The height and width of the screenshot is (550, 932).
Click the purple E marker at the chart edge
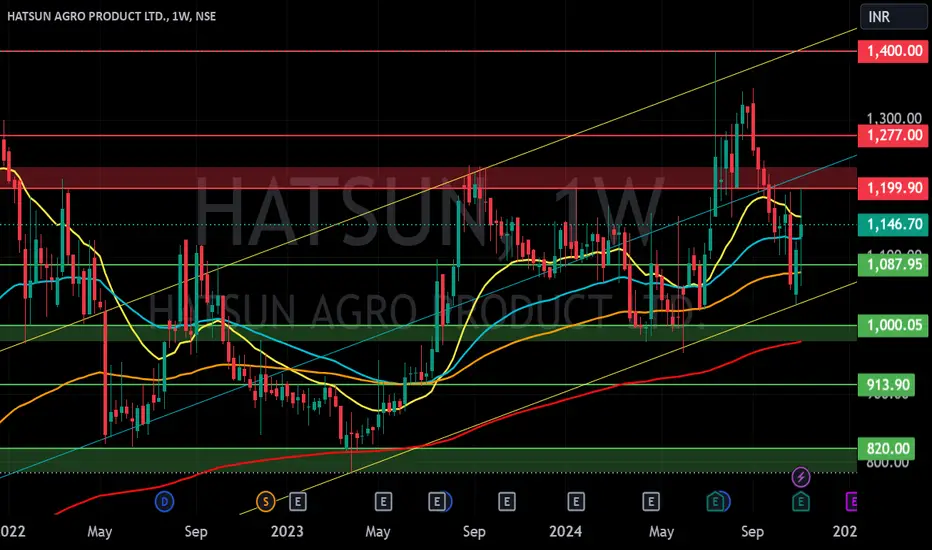coord(851,502)
